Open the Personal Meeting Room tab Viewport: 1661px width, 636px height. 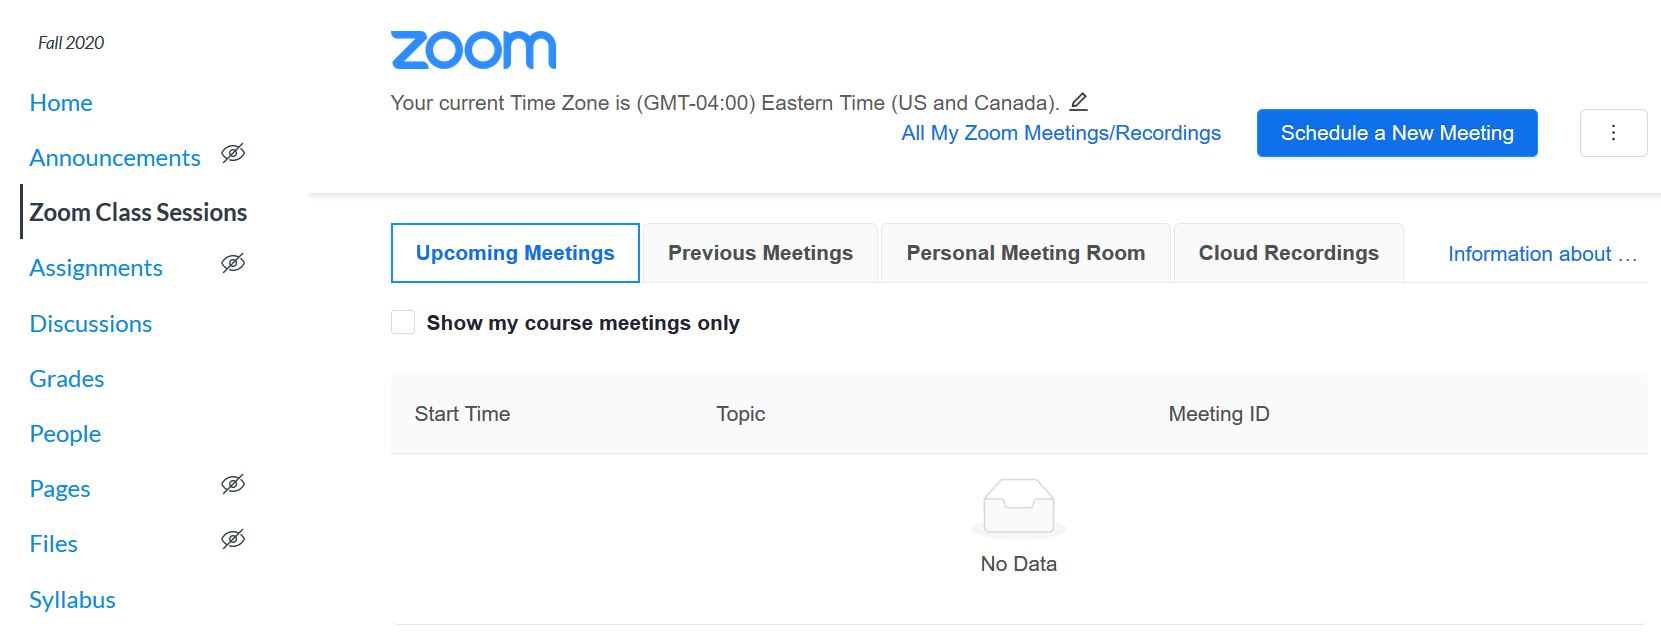click(1025, 253)
